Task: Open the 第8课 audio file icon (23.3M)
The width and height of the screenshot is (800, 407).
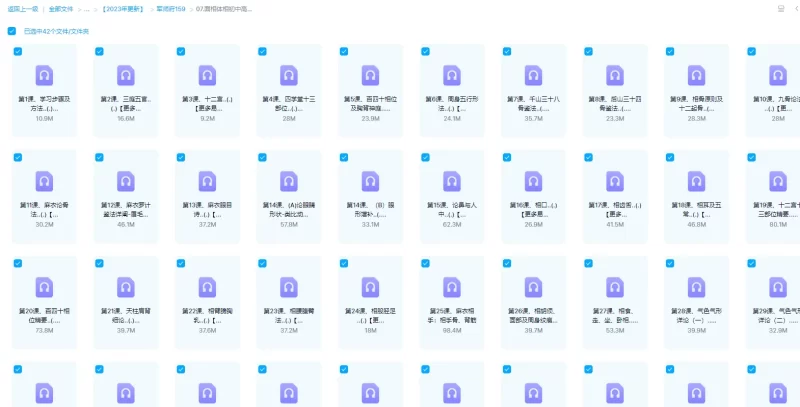Action: click(614, 74)
